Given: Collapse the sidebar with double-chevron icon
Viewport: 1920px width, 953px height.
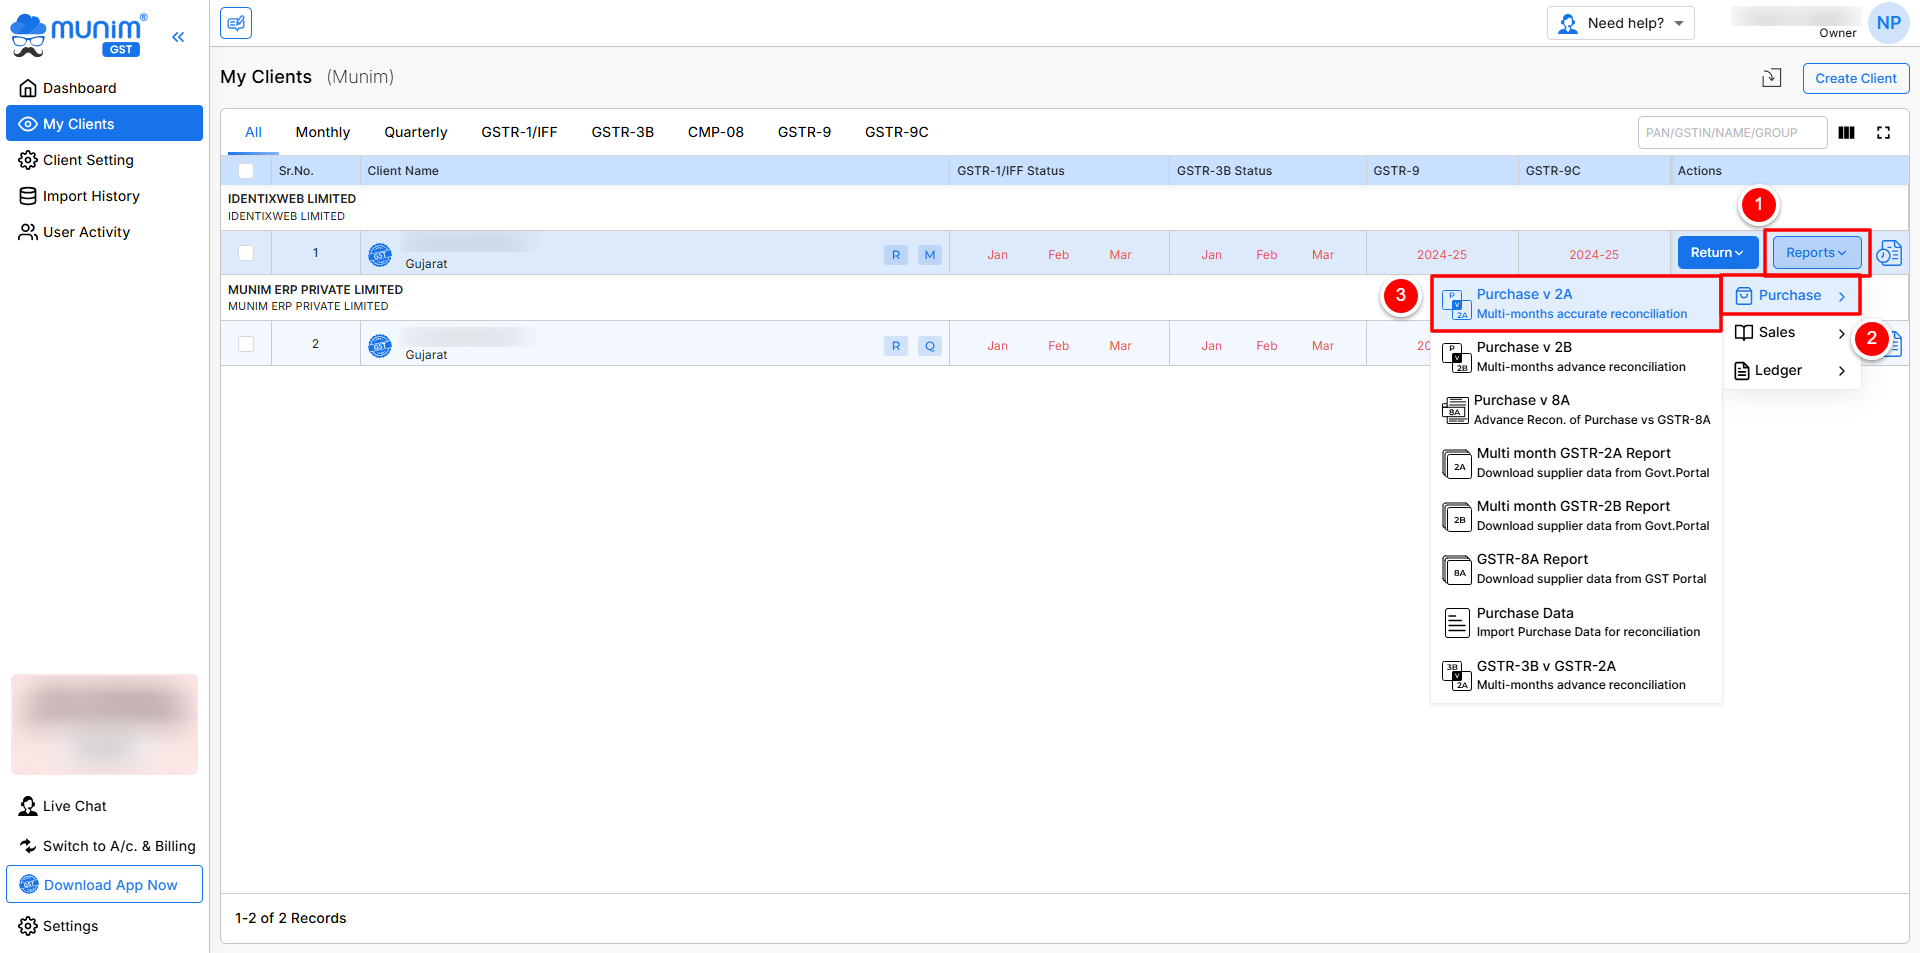Looking at the screenshot, I should (178, 37).
